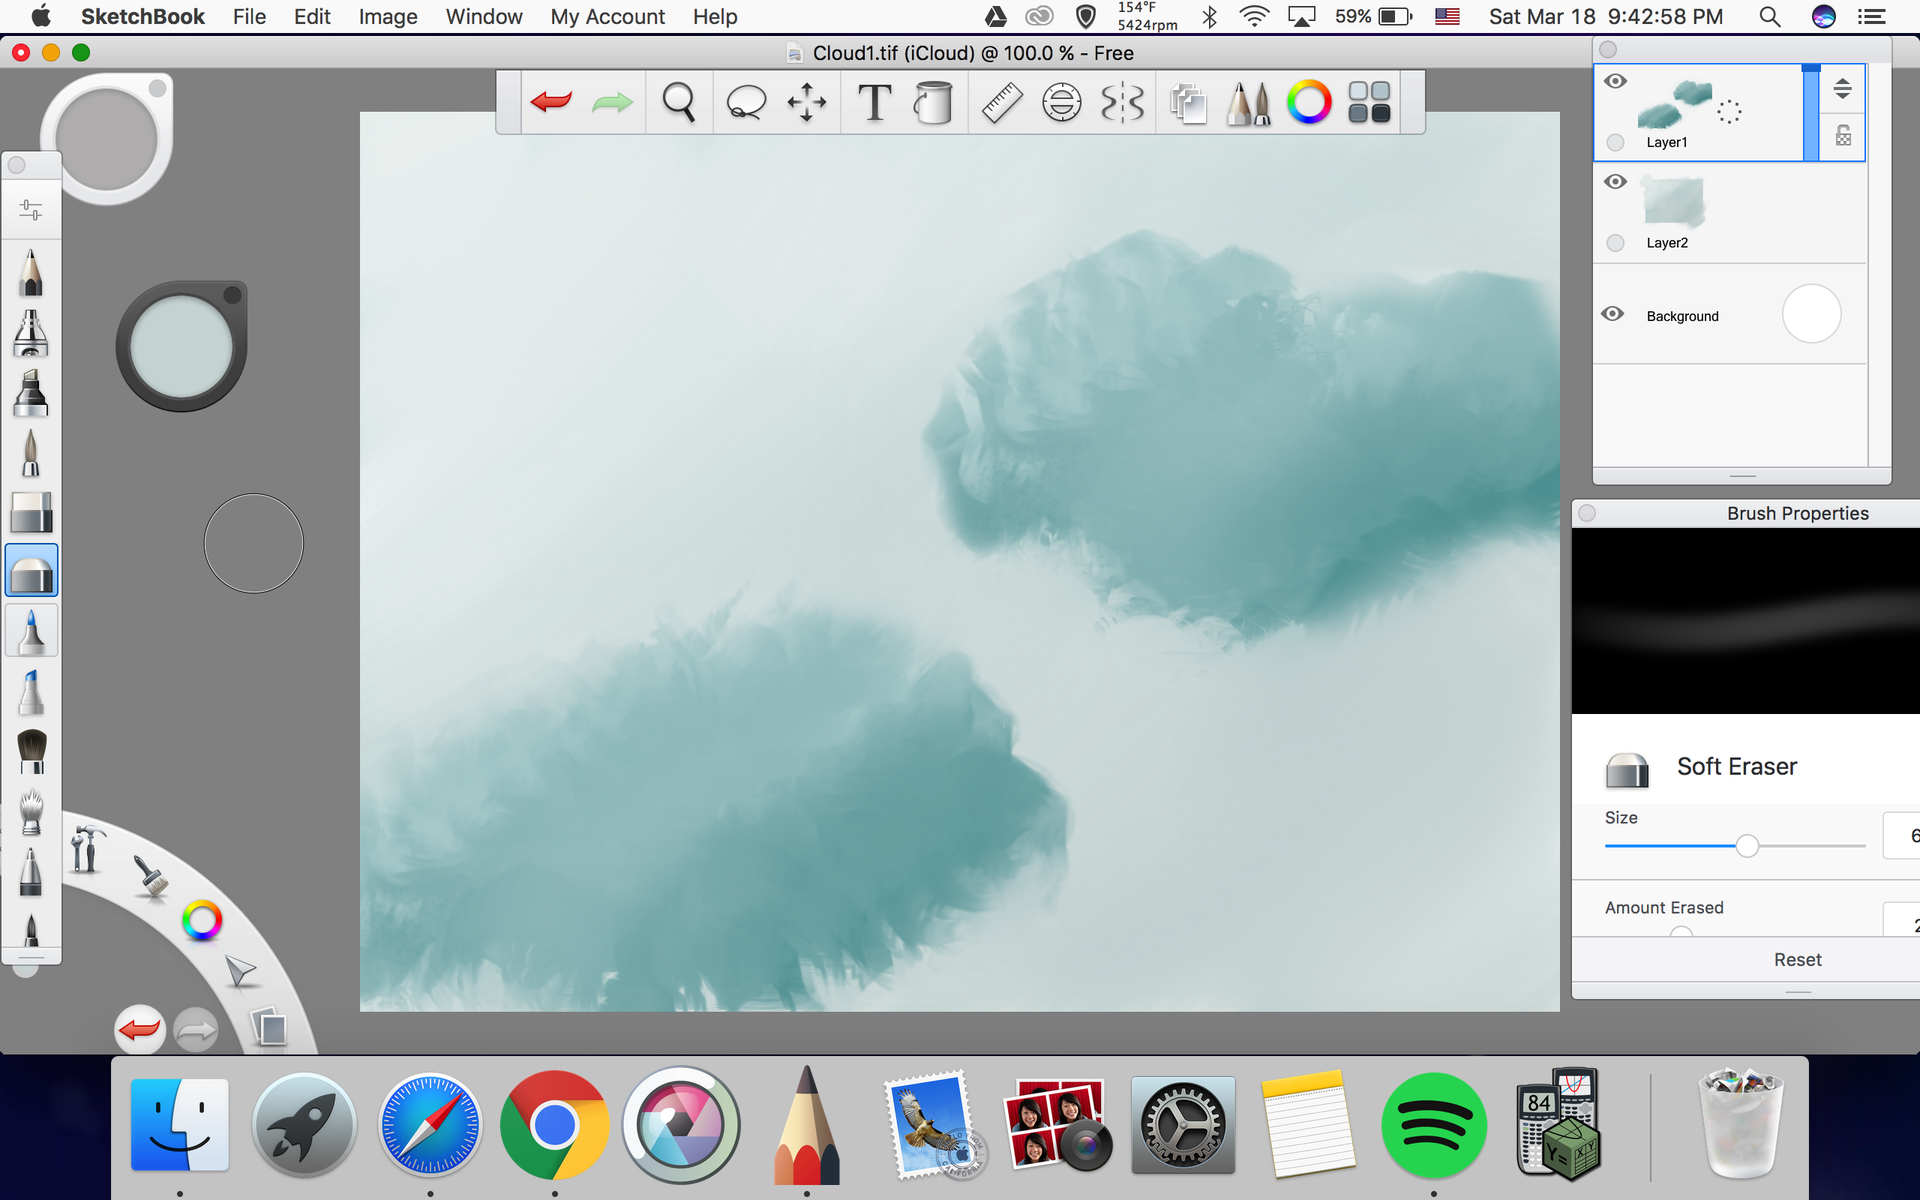
Task: Open Safari from the Dock
Action: [x=430, y=1125]
